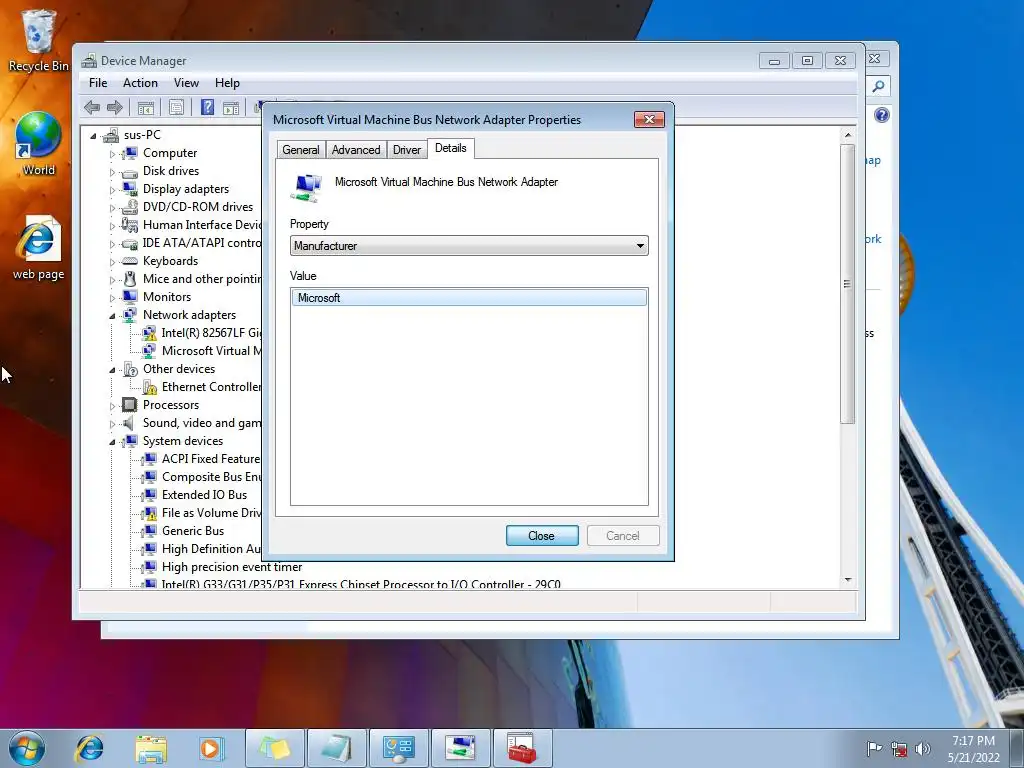1024x768 pixels.
Task: Collapse the Other devices node
Action: point(112,370)
